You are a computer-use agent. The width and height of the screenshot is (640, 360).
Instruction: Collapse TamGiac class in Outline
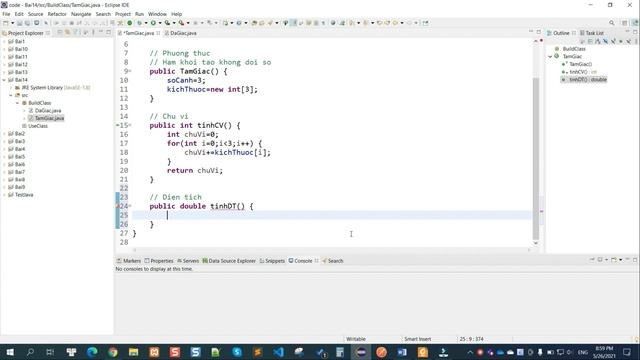550,57
